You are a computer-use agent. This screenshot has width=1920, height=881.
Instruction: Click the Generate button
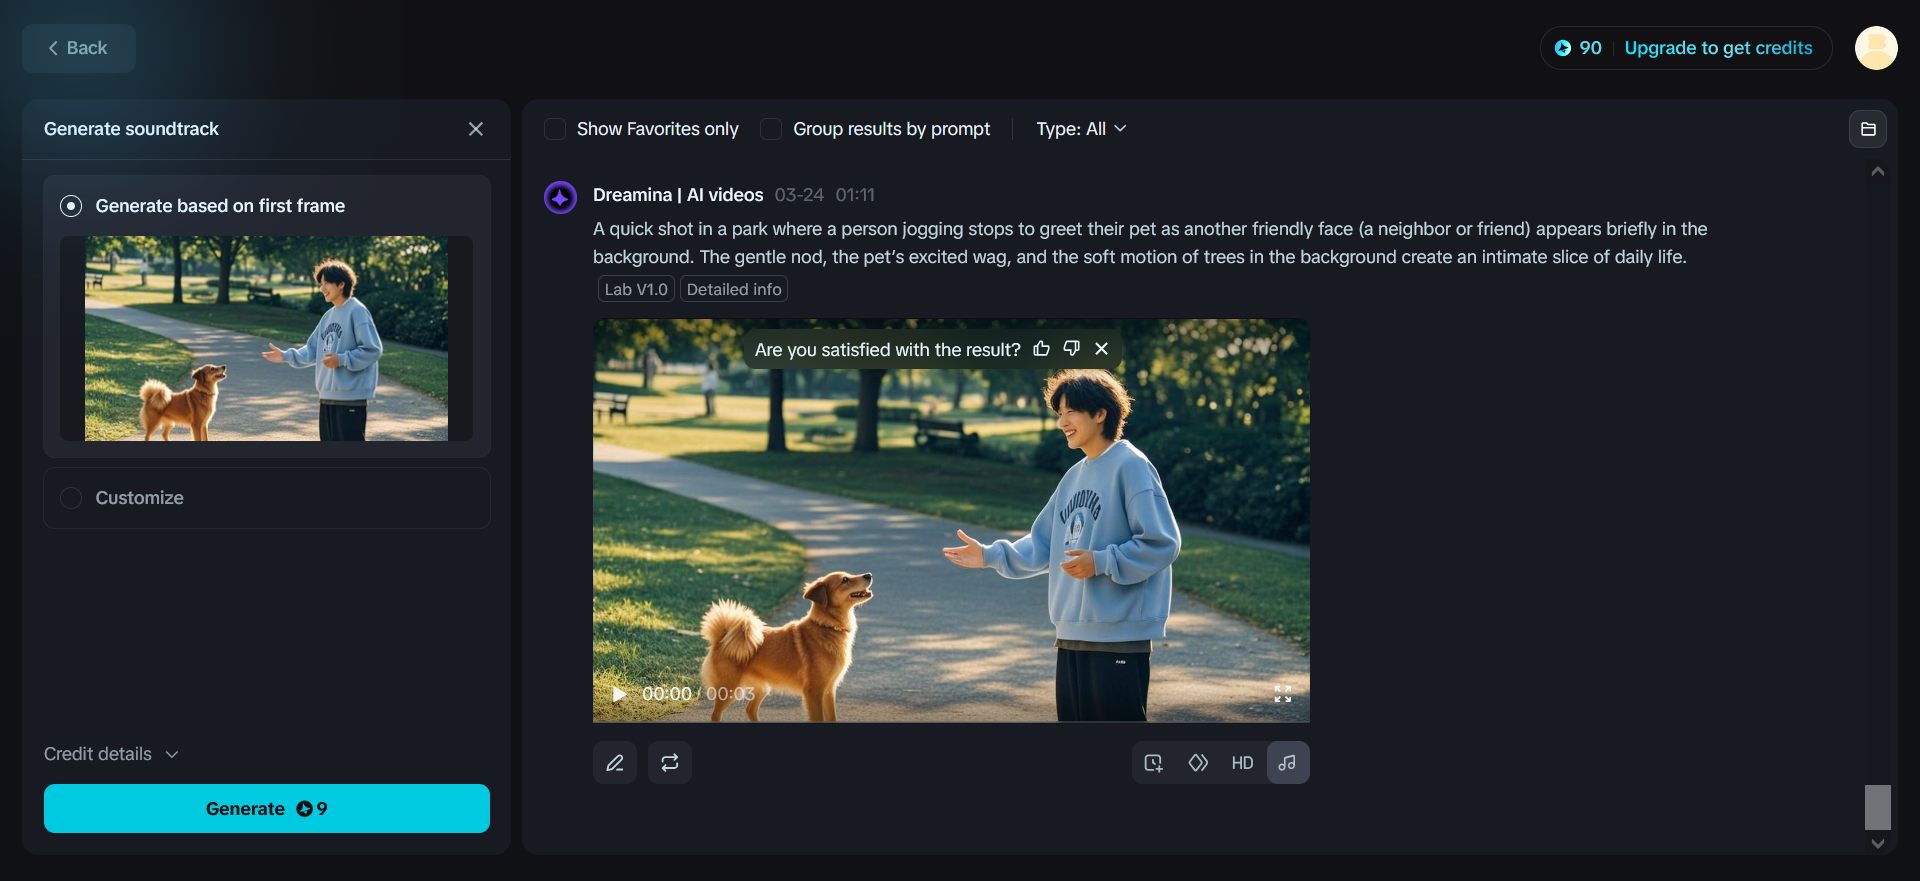click(x=267, y=809)
